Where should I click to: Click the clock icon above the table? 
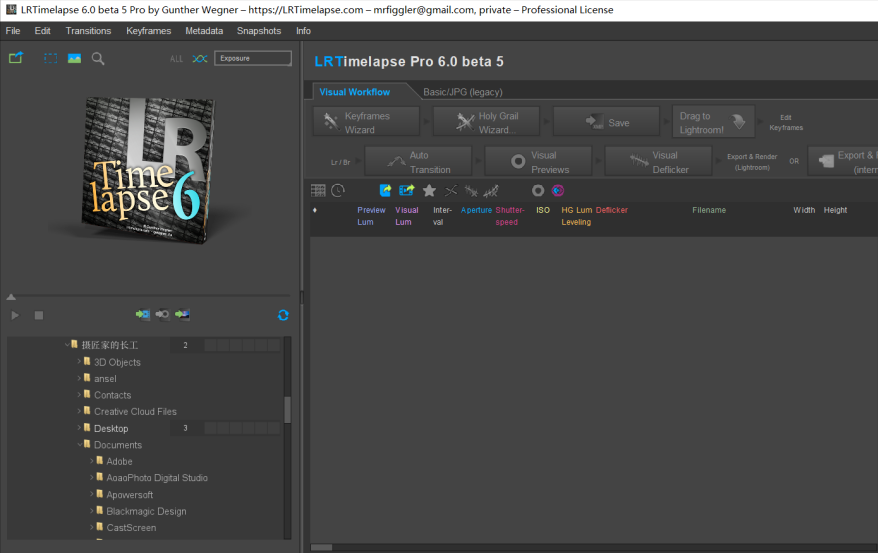coord(338,190)
